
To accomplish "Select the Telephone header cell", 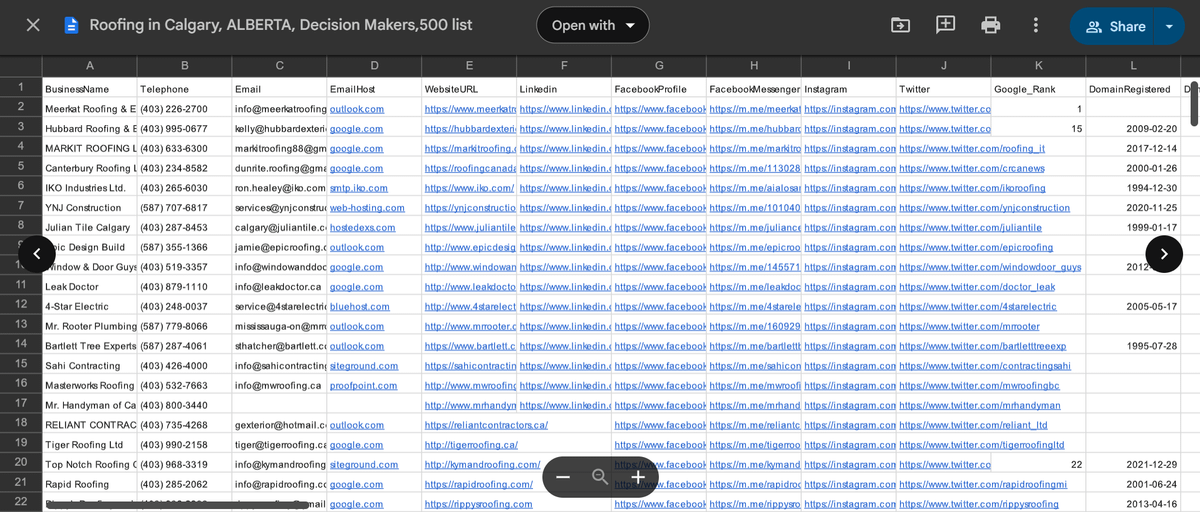I will (184, 89).
